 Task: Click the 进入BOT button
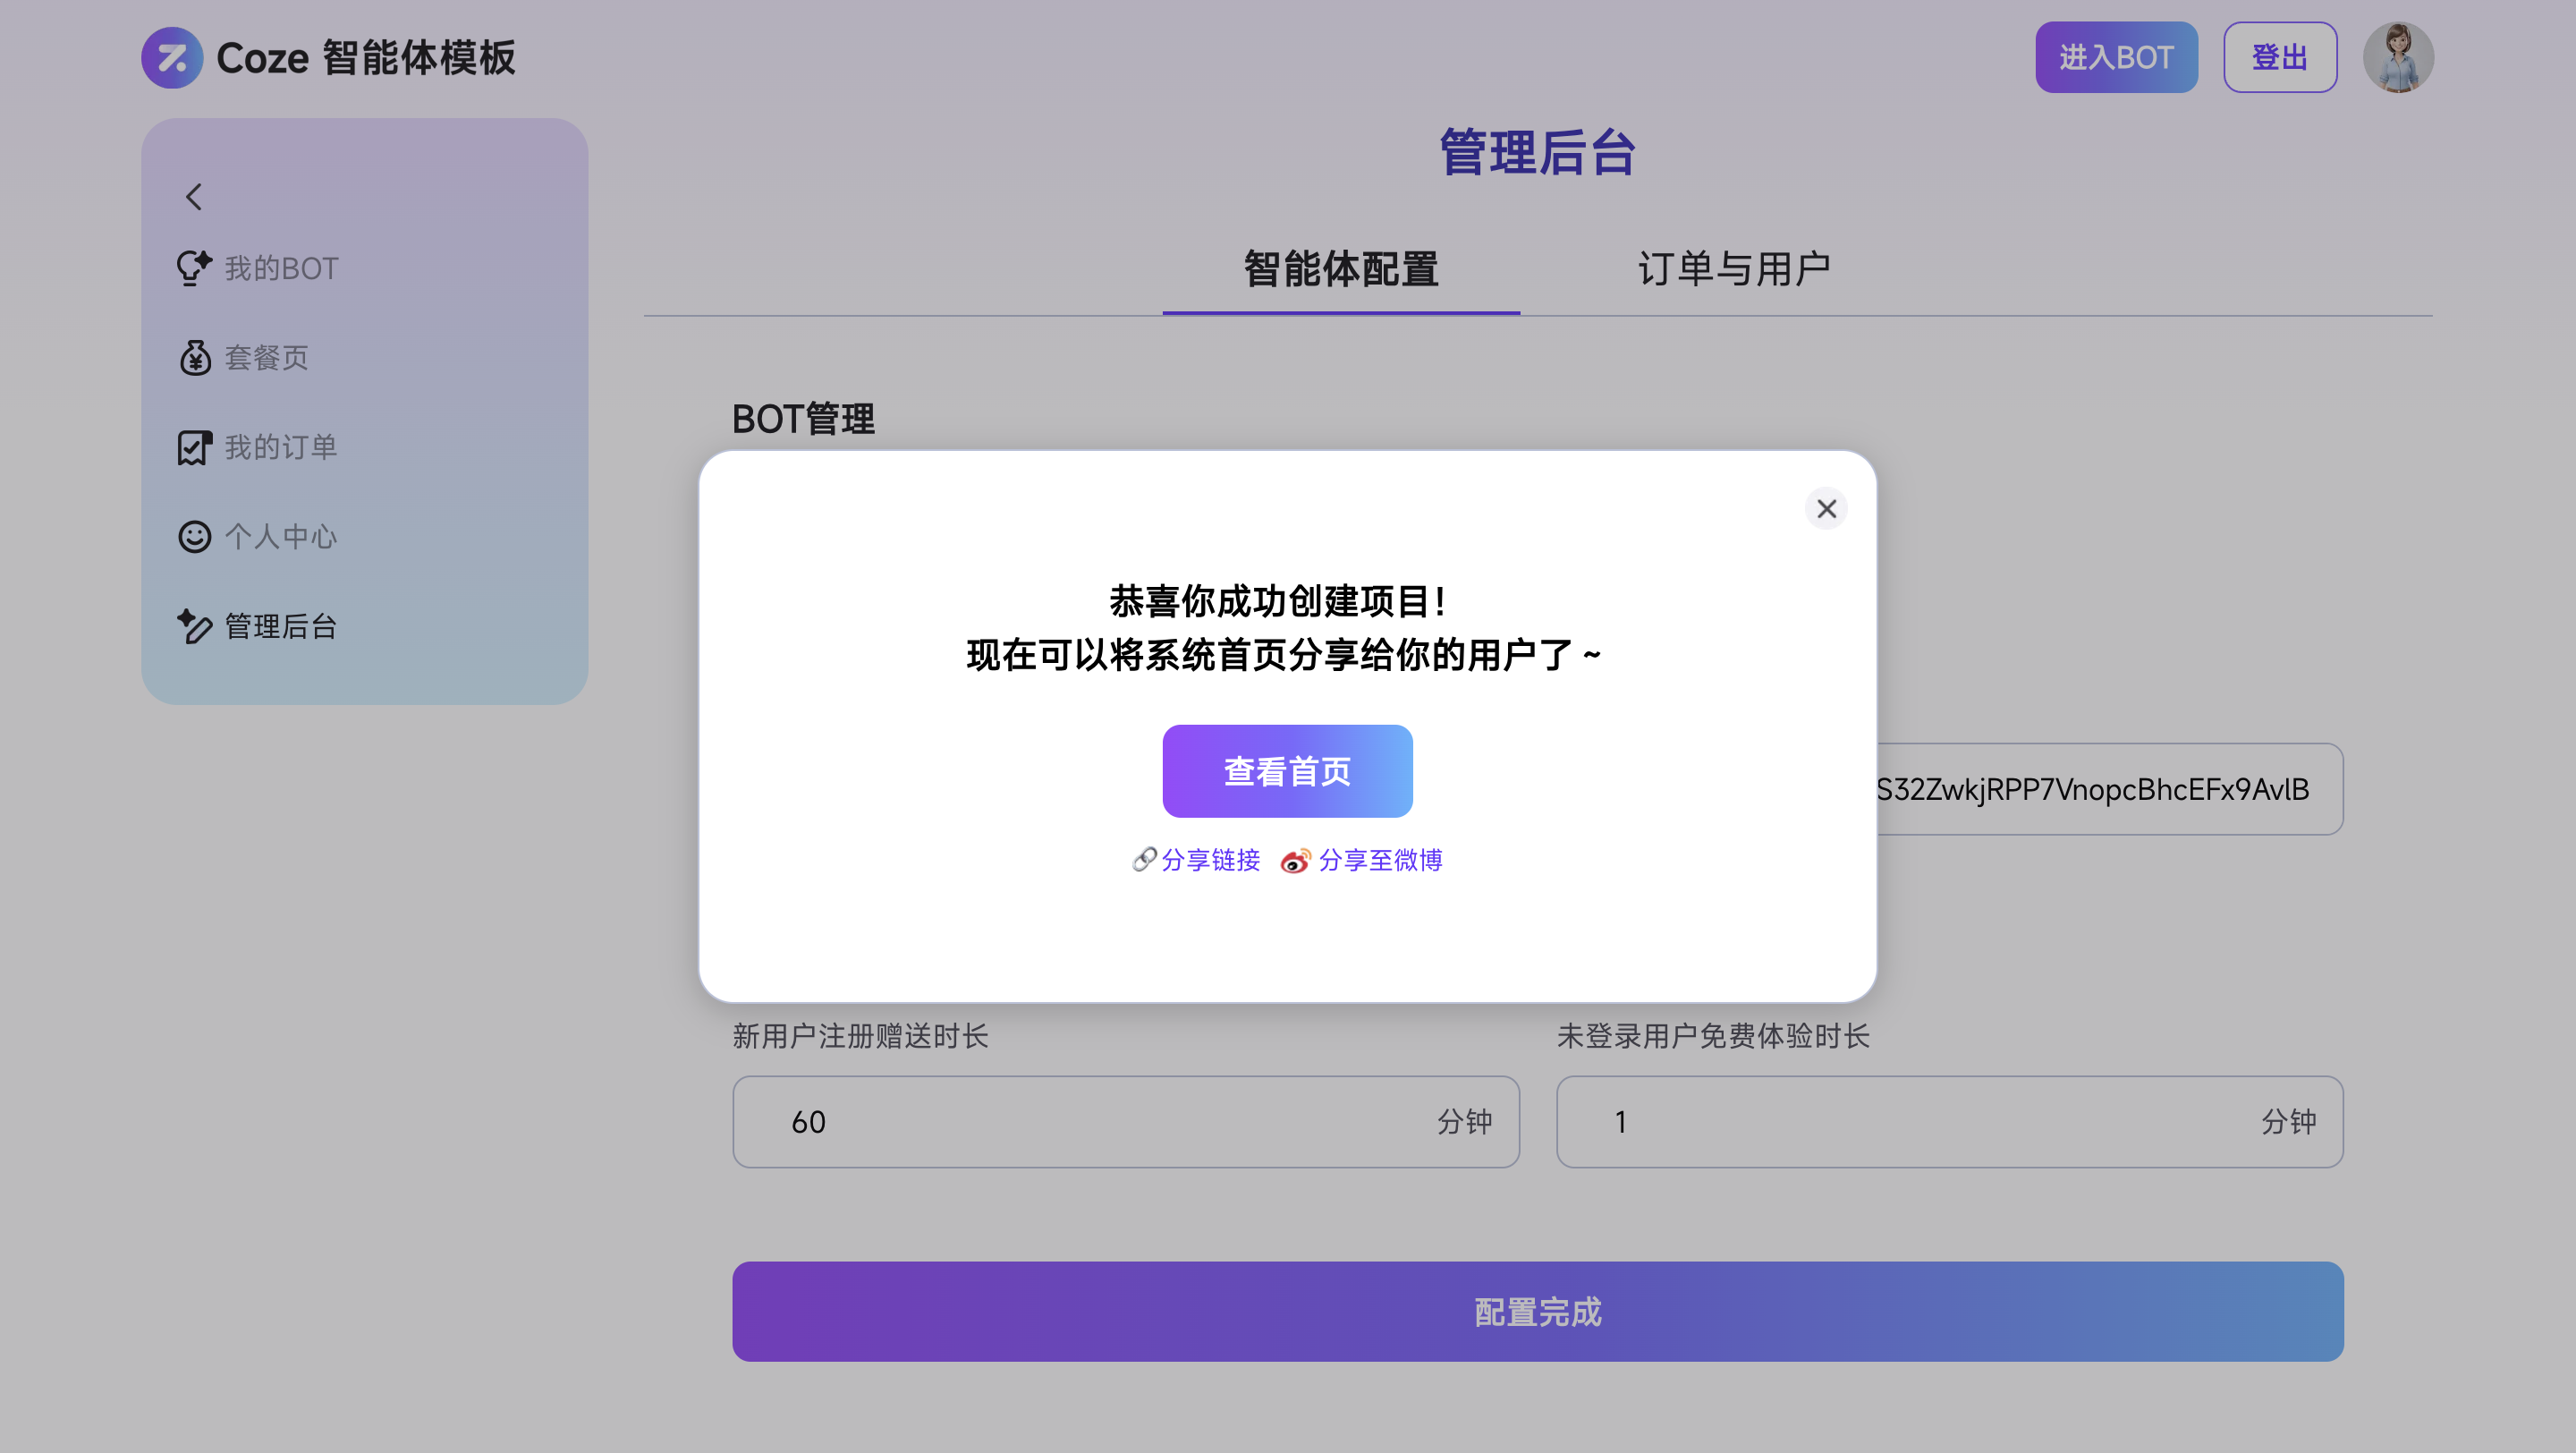click(x=2116, y=57)
